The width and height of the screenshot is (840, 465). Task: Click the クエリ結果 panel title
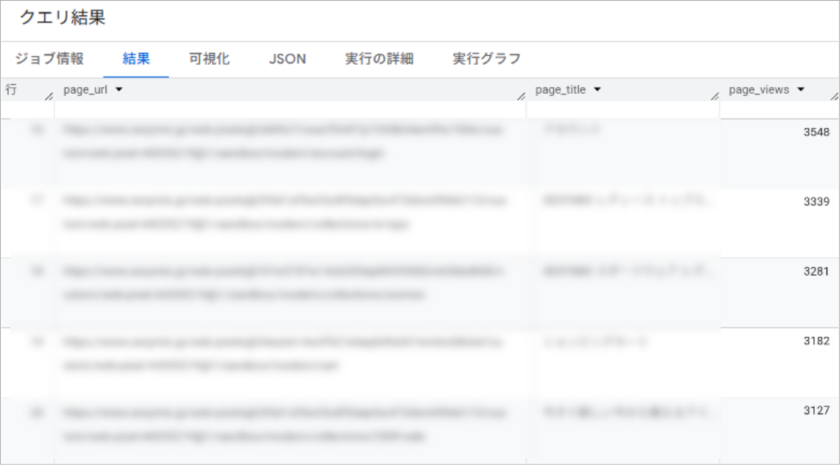click(x=62, y=18)
